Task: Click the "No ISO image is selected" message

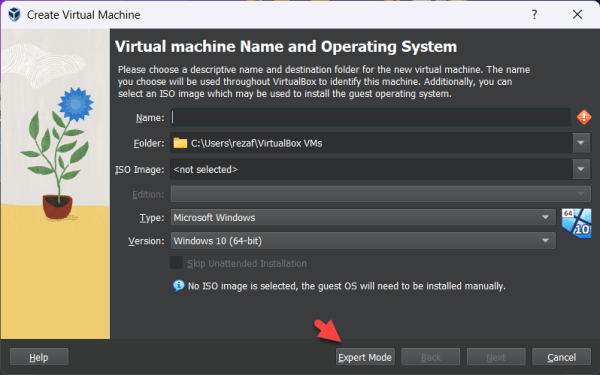Action: point(347,286)
